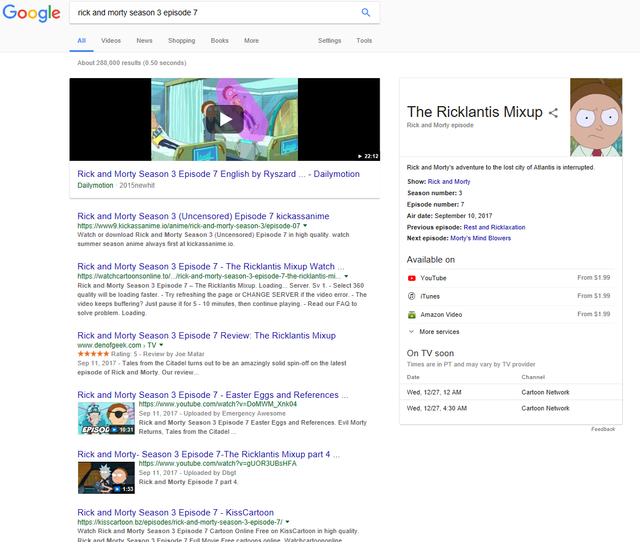The height and width of the screenshot is (542, 640).
Task: Switch to the Books tab
Action: pos(220,40)
